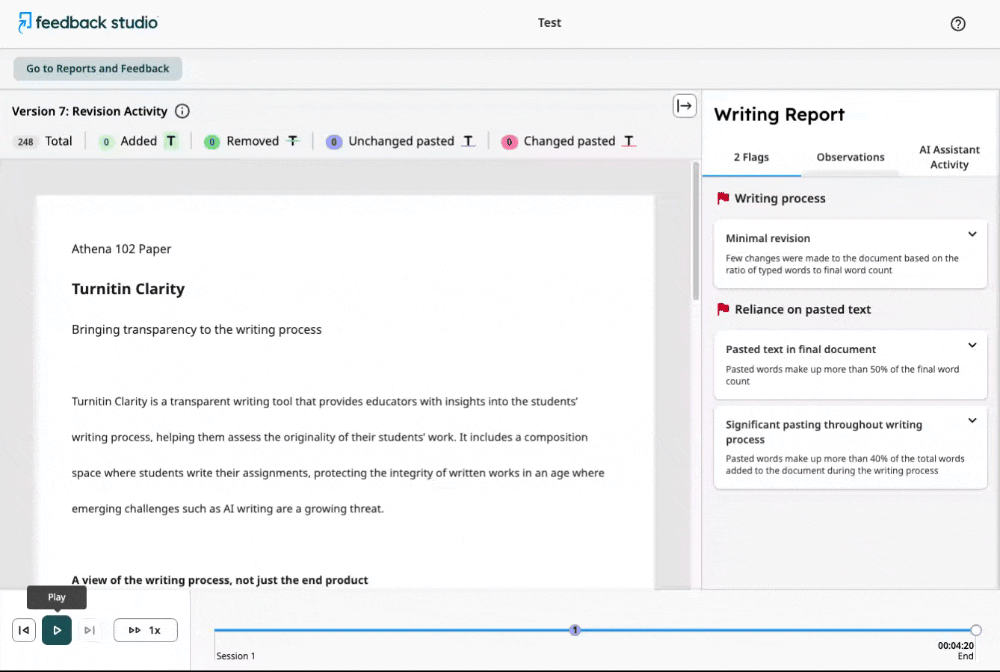Image resolution: width=1000 pixels, height=672 pixels.
Task: Switch to the Observations tab
Action: (850, 157)
